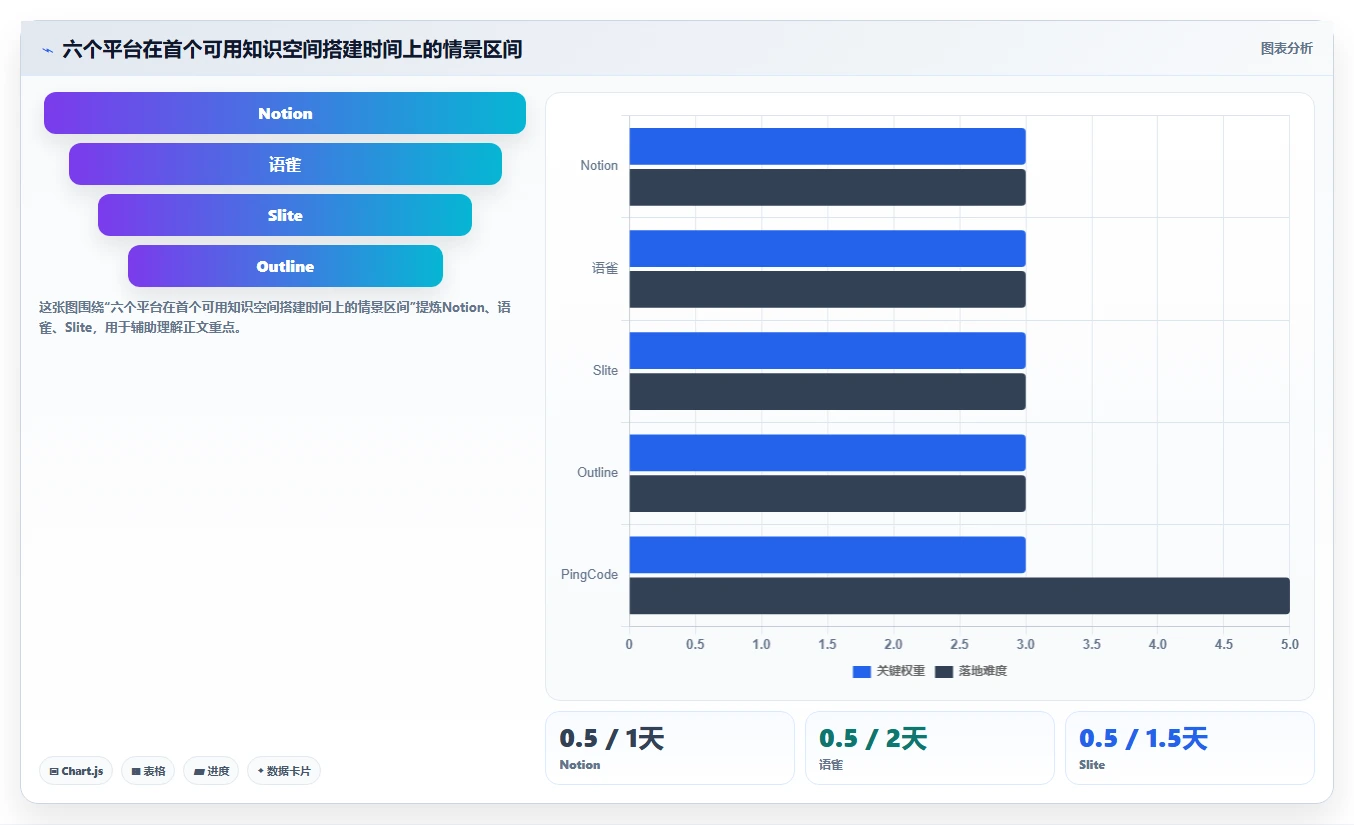This screenshot has width=1354, height=825.
Task: Open the 0.5 / 2天 语雀 stat card
Action: point(930,748)
